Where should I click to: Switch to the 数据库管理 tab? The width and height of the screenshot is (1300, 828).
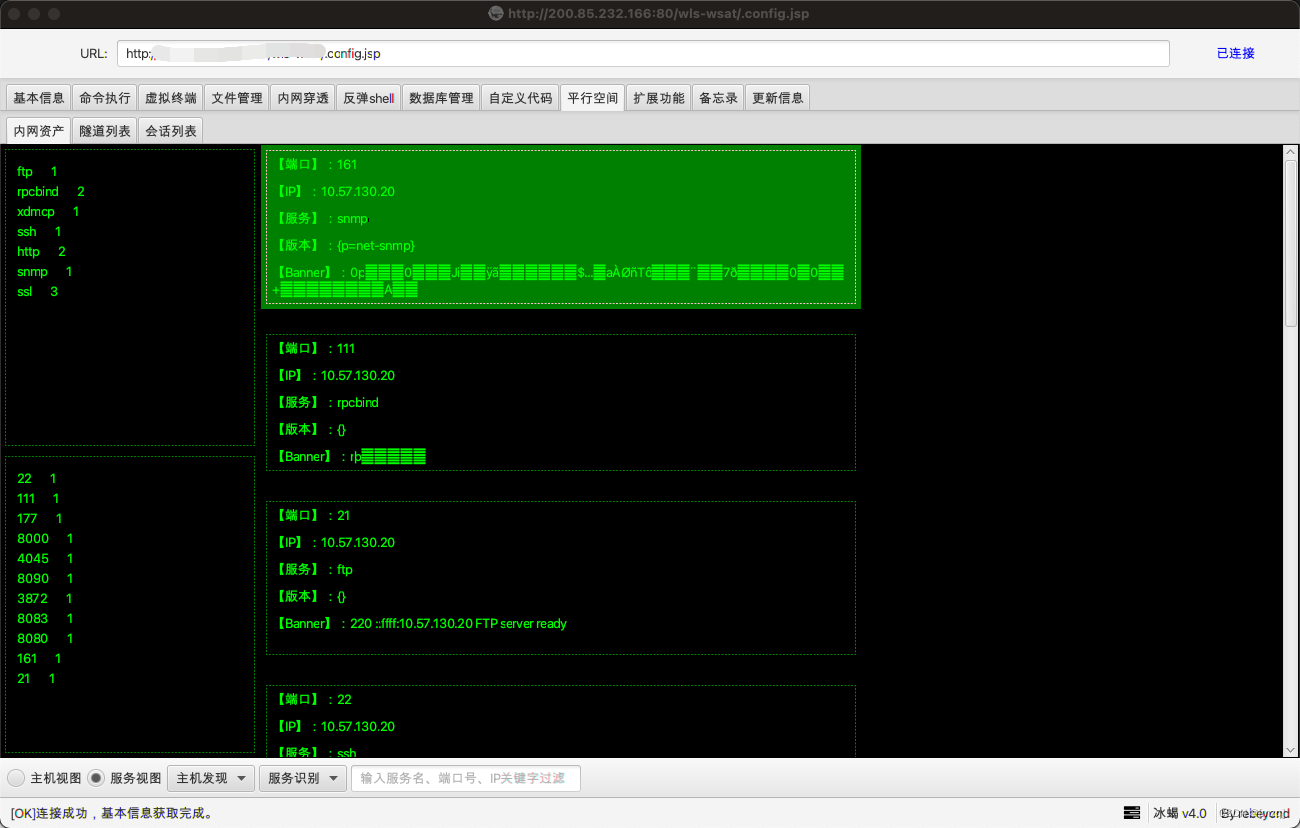(x=440, y=97)
